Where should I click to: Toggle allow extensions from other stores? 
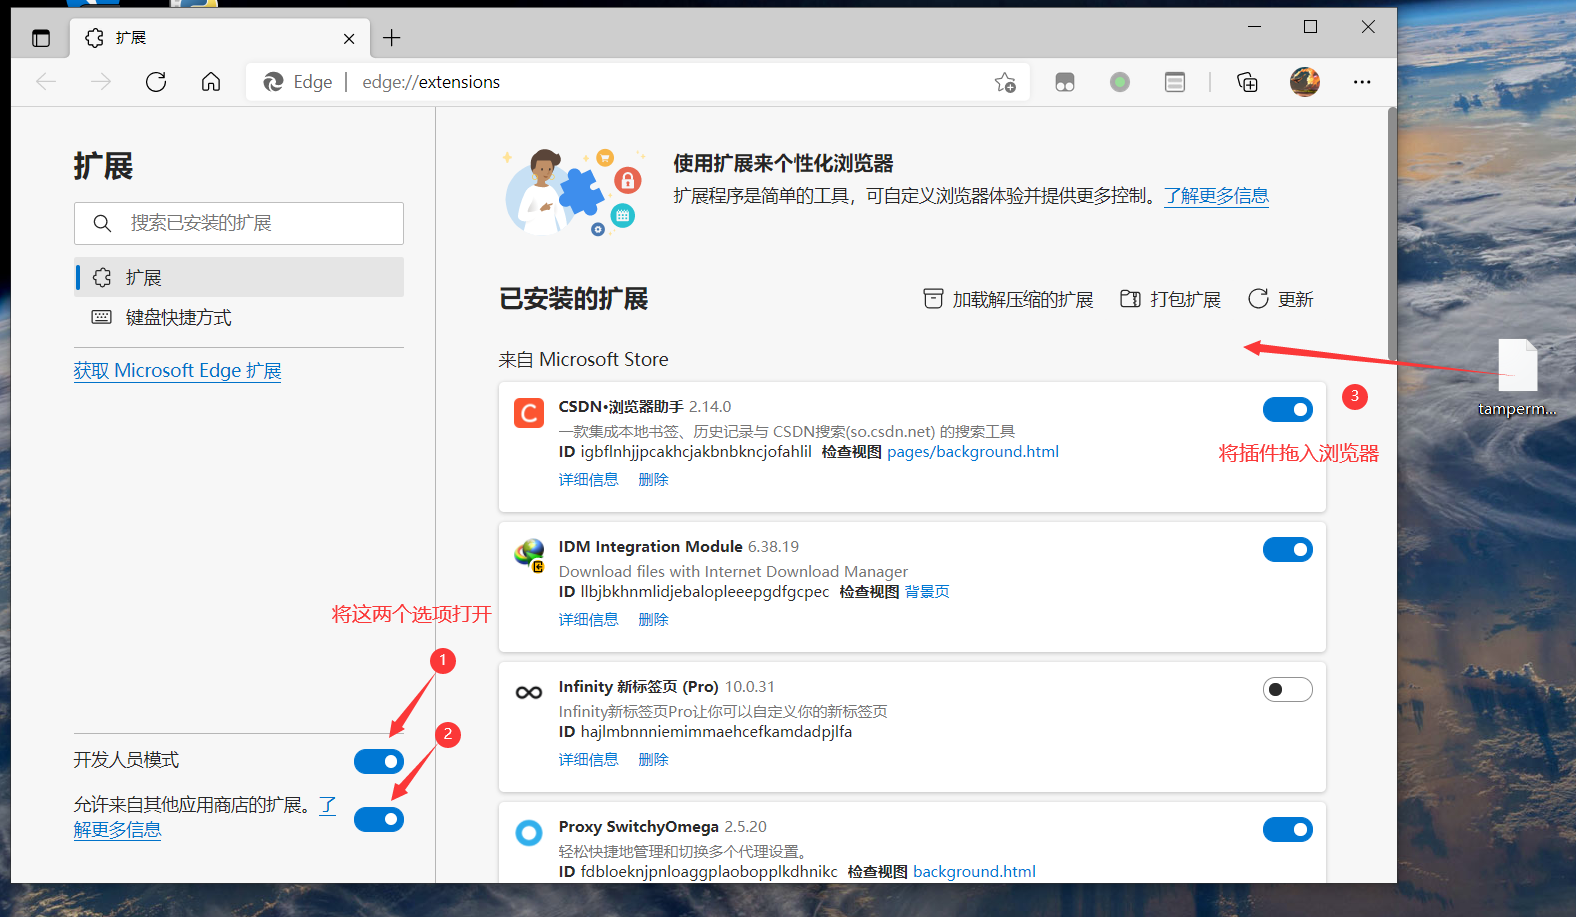tap(379, 819)
